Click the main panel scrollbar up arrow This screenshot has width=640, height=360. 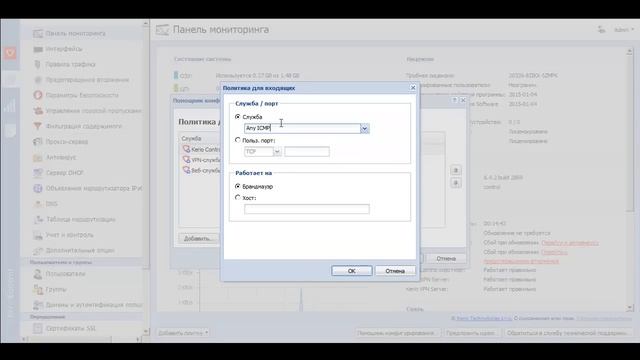coord(630,51)
